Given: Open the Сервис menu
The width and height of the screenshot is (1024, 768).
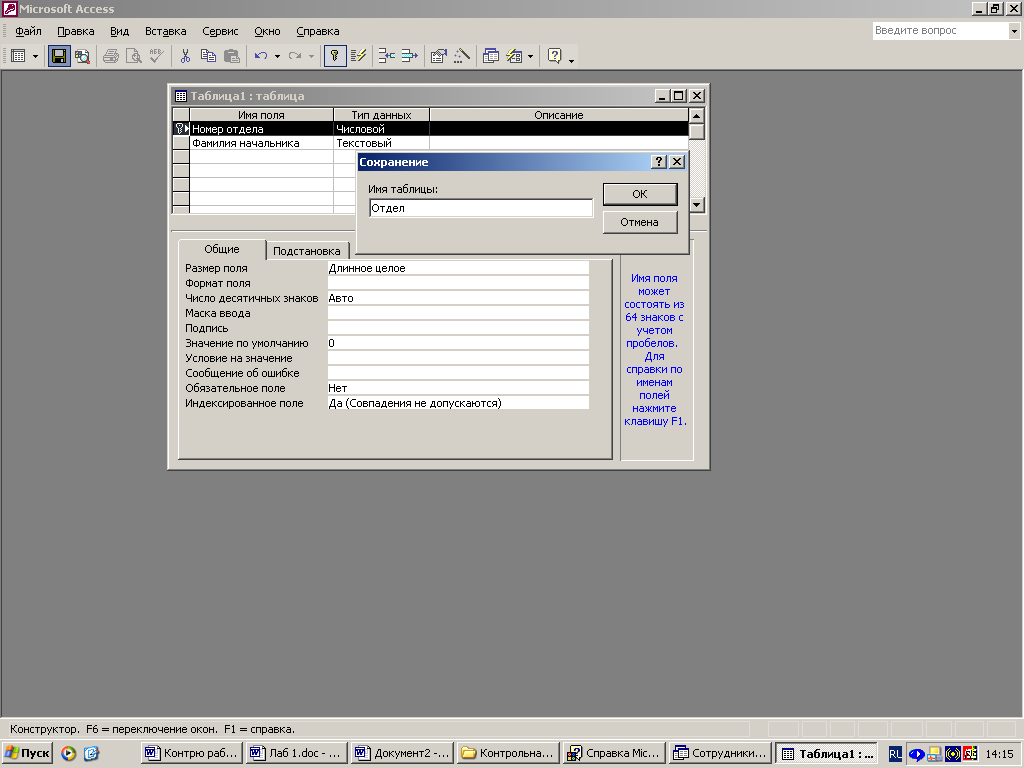Looking at the screenshot, I should (x=220, y=31).
